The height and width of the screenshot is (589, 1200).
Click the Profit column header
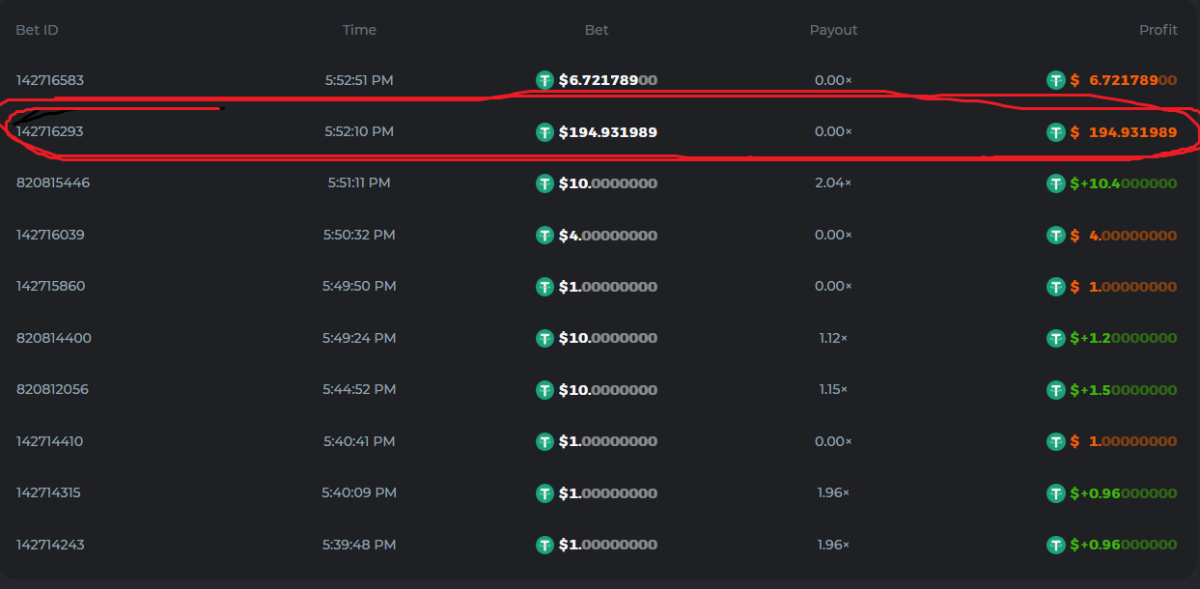[1158, 30]
